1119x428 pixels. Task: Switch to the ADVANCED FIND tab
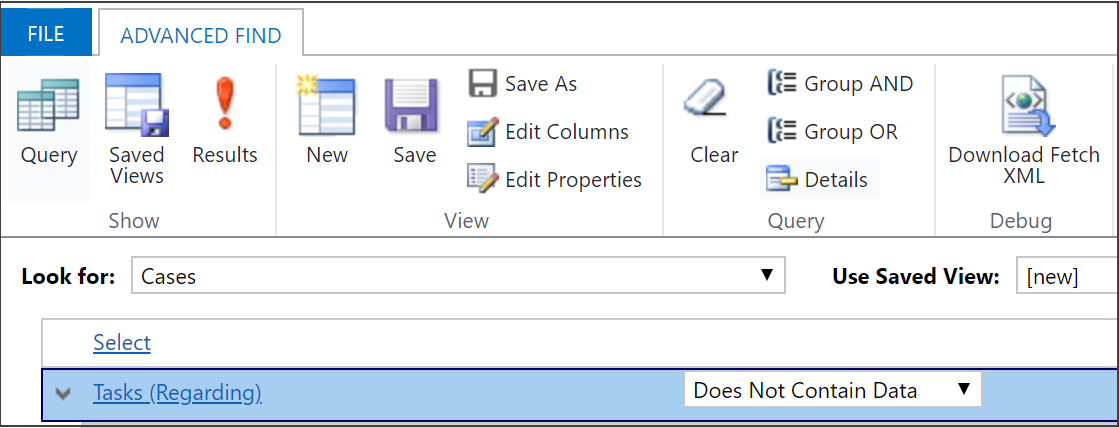(200, 36)
